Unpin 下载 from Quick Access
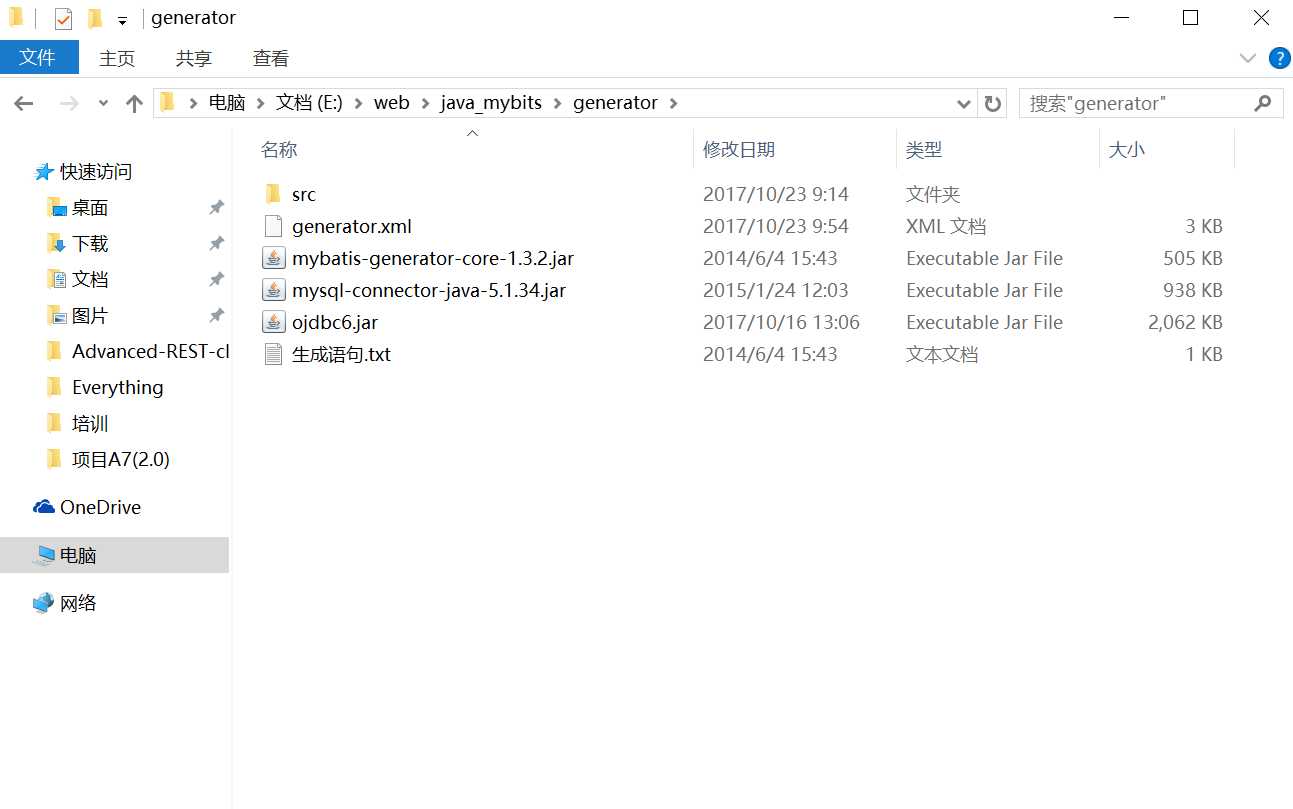 coord(216,244)
